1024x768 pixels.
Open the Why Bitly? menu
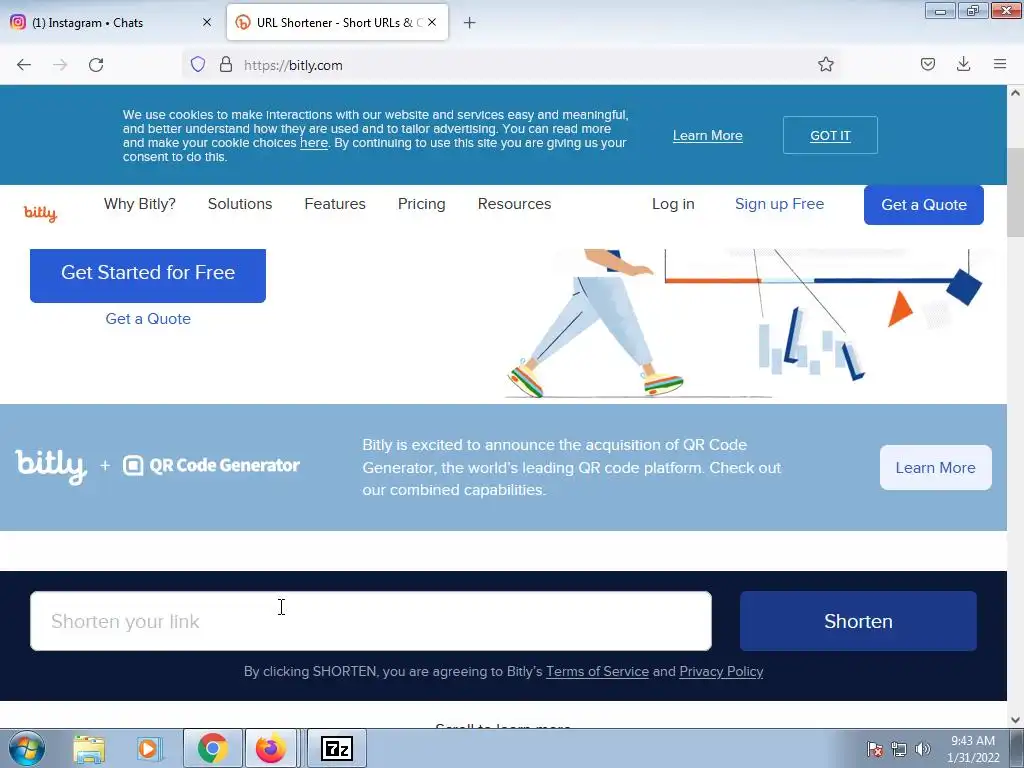click(x=140, y=204)
